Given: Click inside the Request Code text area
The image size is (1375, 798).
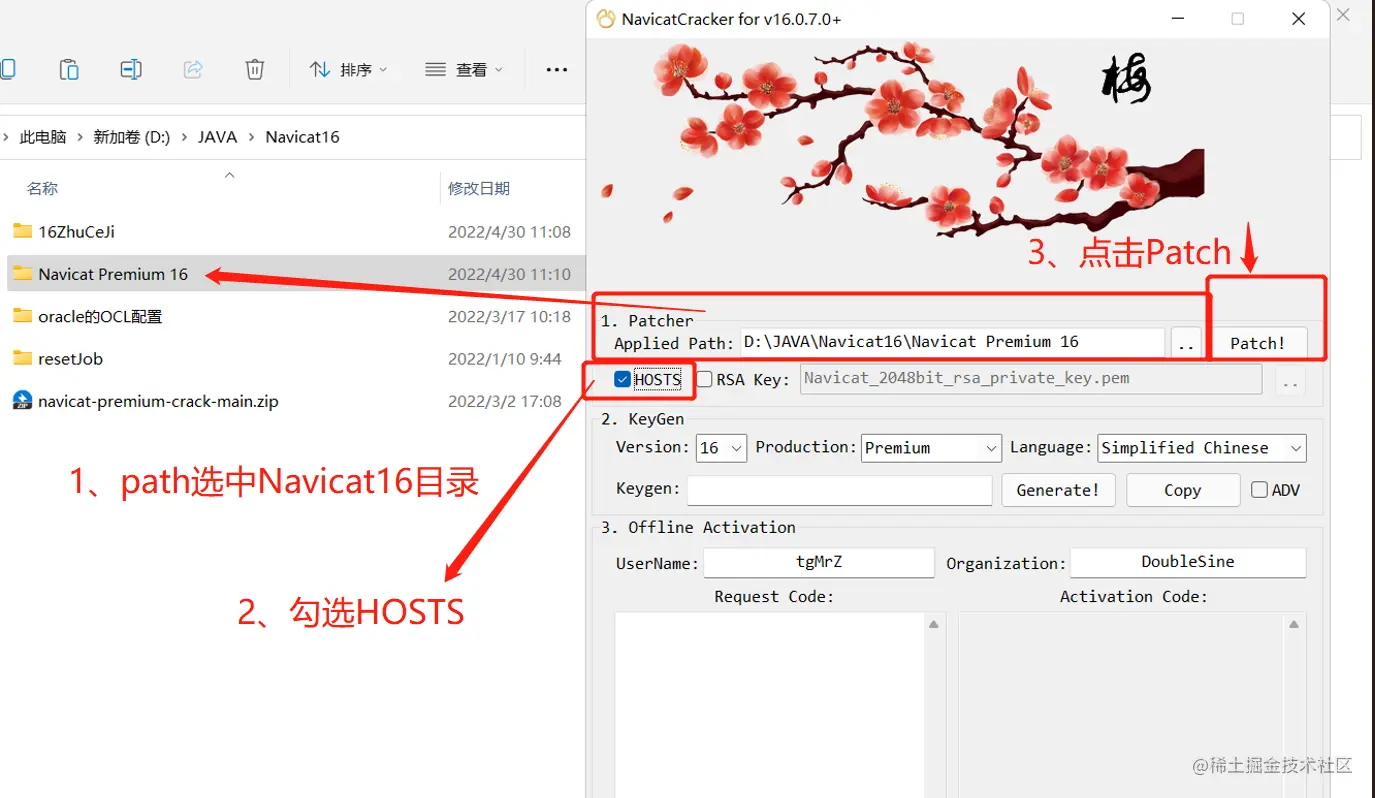Looking at the screenshot, I should (769, 705).
